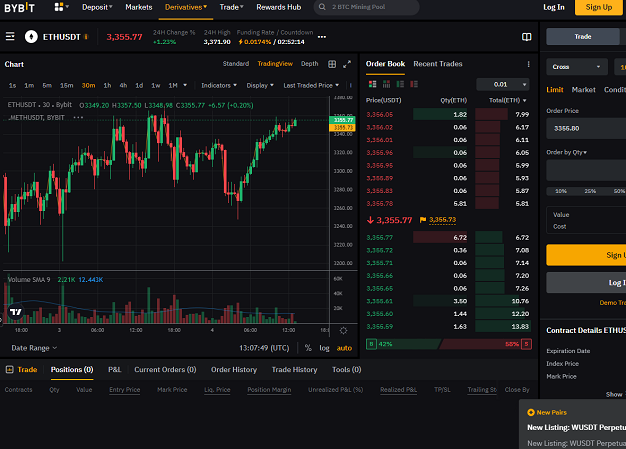Open order book three-dot options menu
626x449 pixels.
[x=529, y=64]
